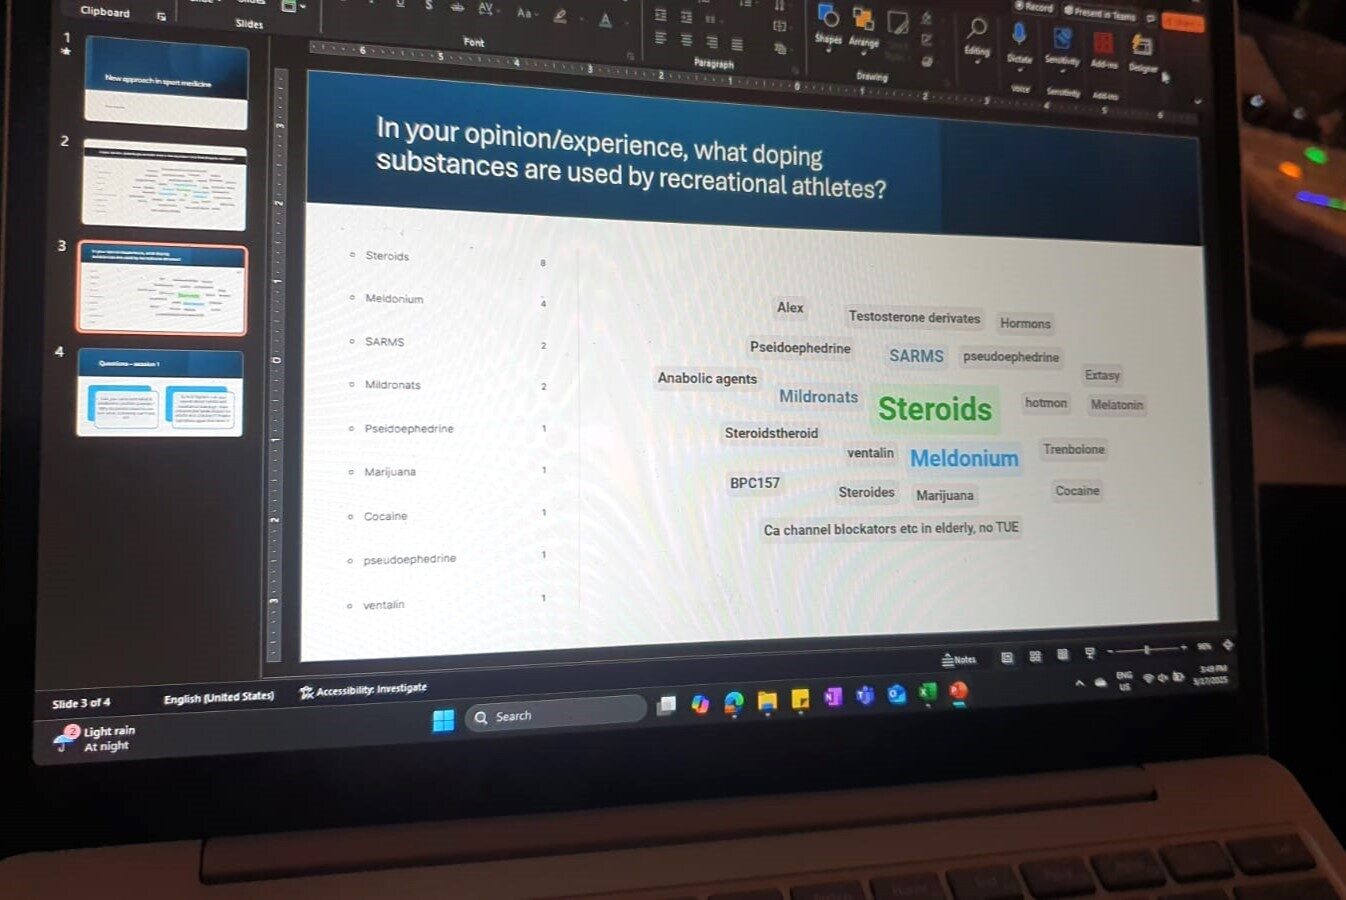Screen dimensions: 1346x900
Task: Open Outlook from the taskbar
Action: coord(896,694)
